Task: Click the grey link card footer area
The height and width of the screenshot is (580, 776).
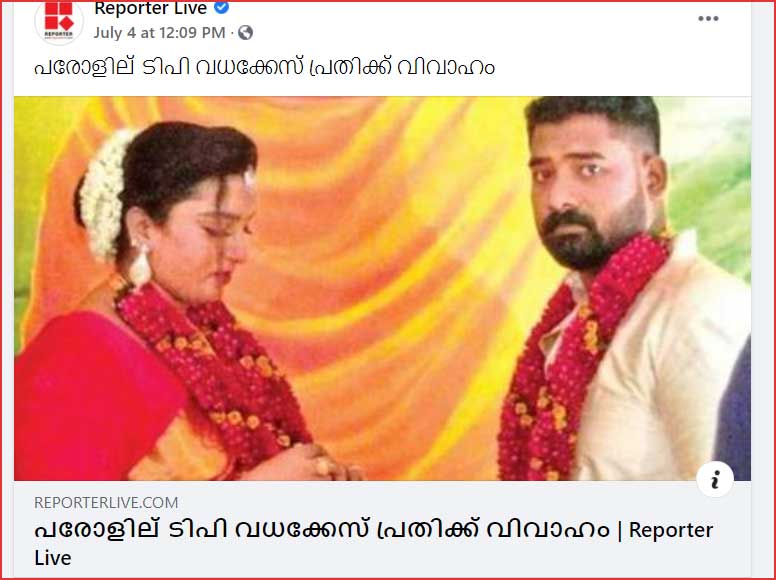Action: click(382, 529)
